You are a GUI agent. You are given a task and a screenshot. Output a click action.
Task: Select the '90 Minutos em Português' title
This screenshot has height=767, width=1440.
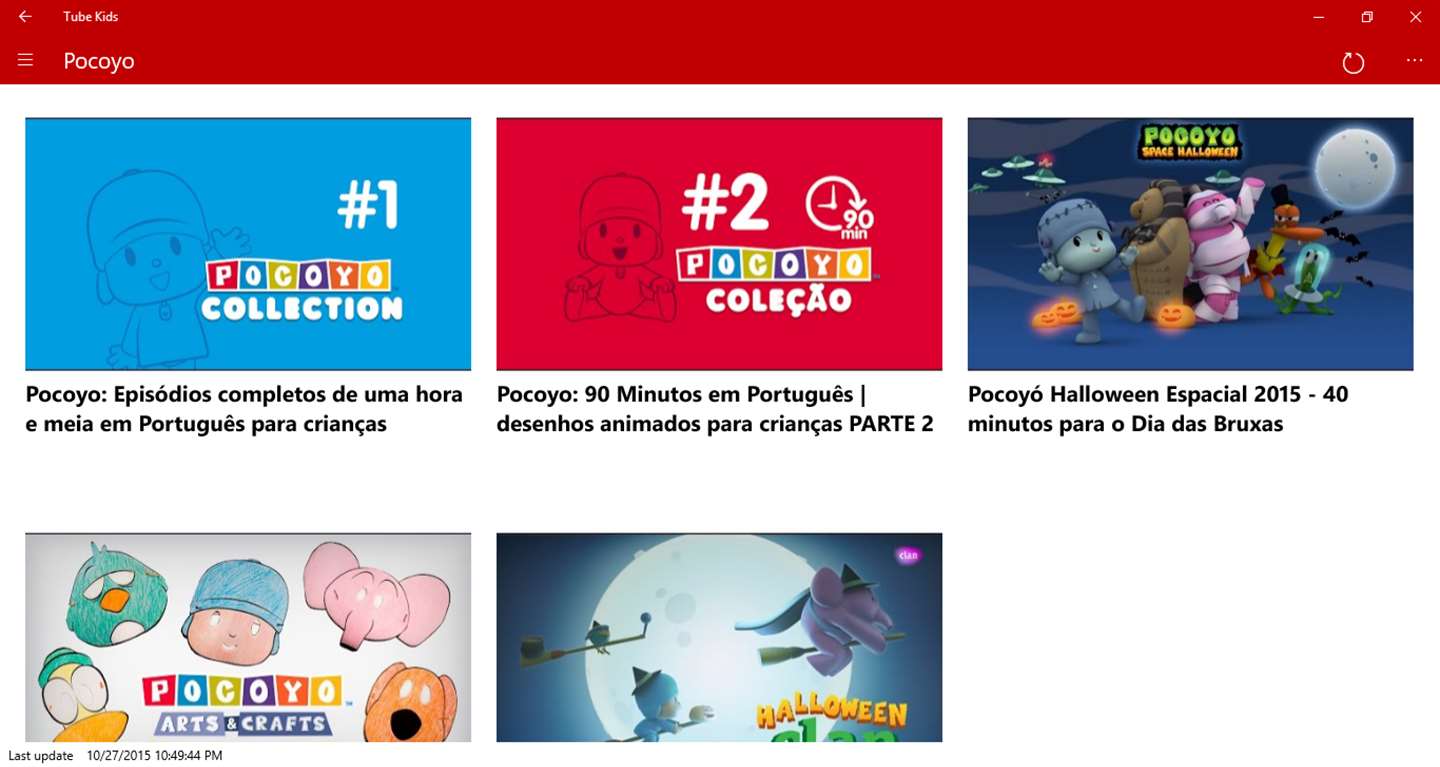click(x=715, y=409)
